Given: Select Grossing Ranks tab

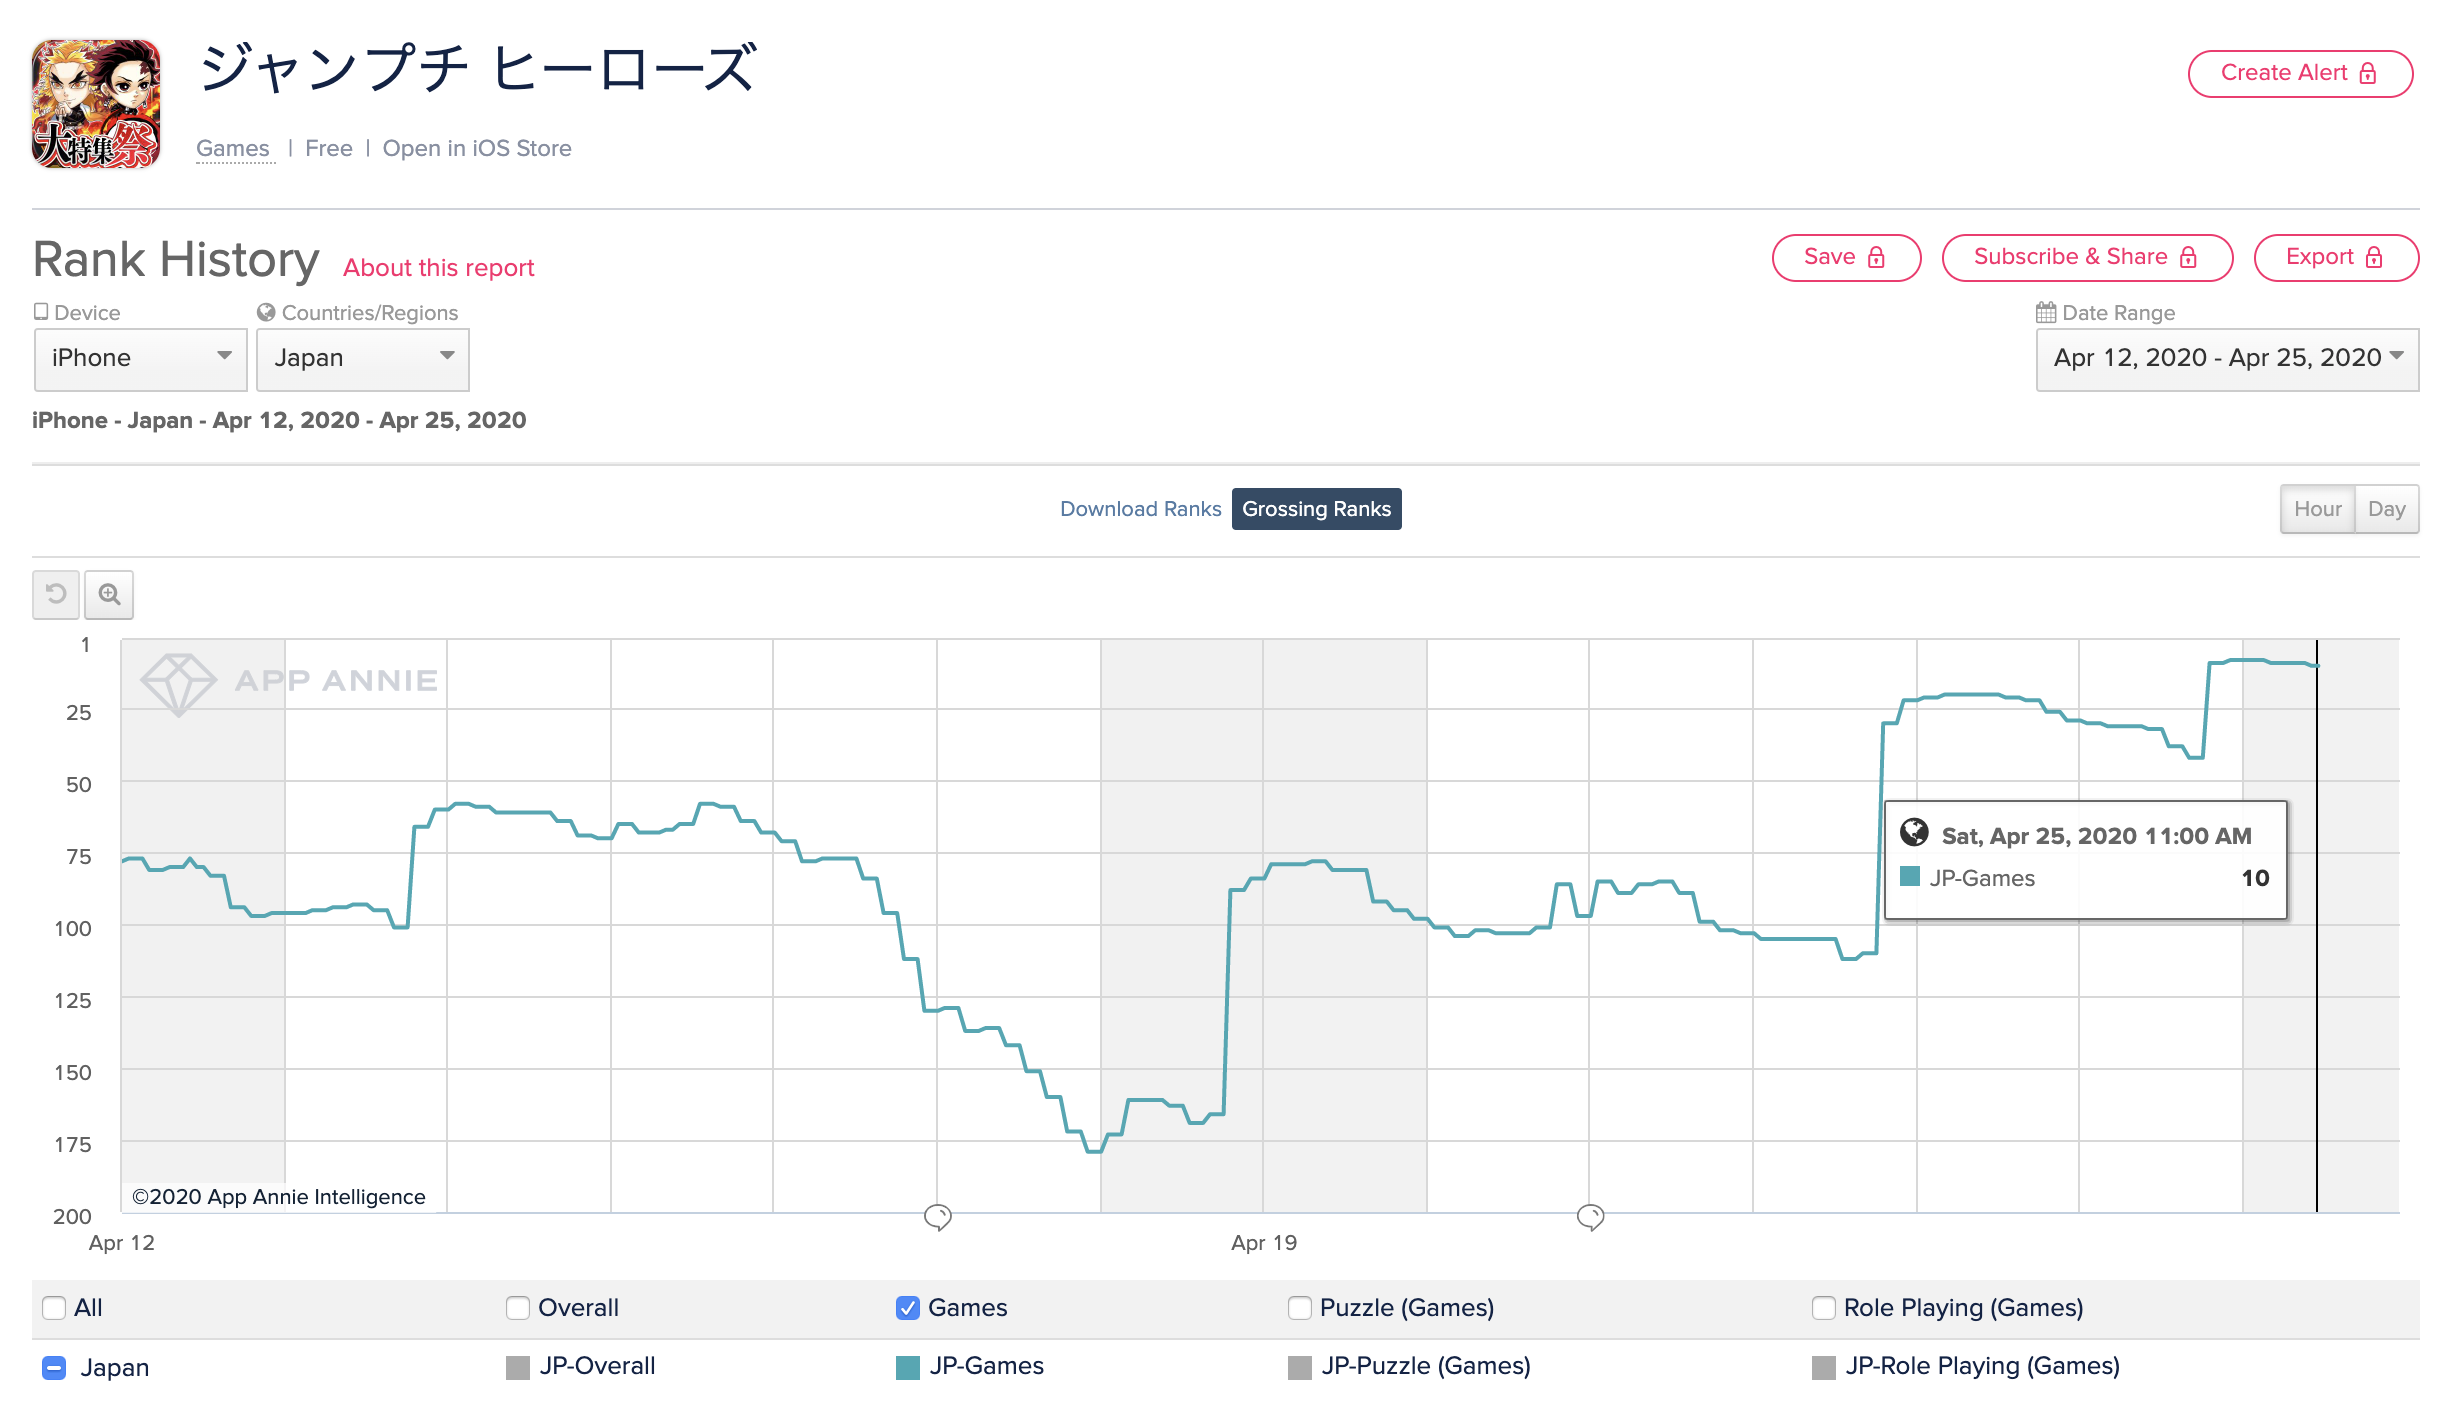Looking at the screenshot, I should pyautogui.click(x=1316, y=509).
